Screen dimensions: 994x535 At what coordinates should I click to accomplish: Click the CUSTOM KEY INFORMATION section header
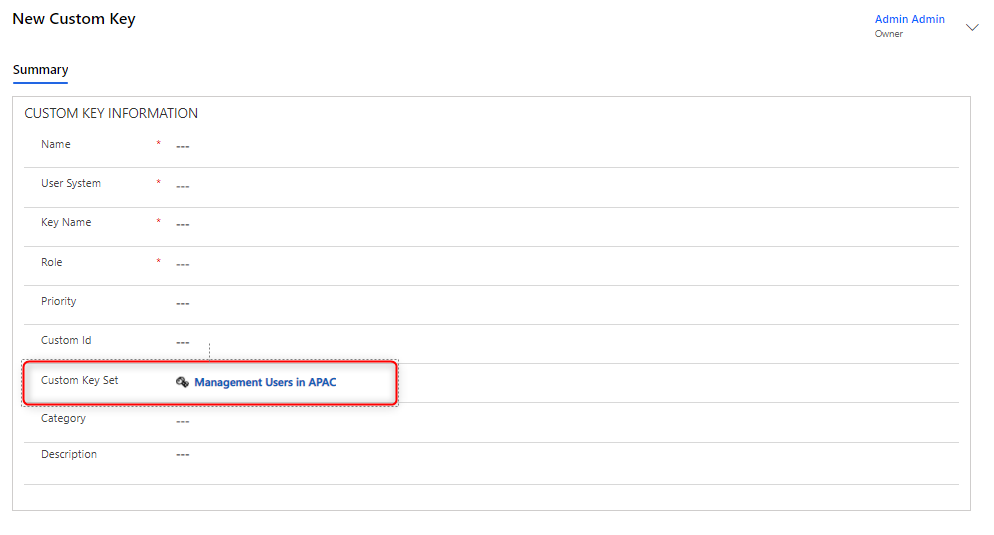pyautogui.click(x=111, y=113)
